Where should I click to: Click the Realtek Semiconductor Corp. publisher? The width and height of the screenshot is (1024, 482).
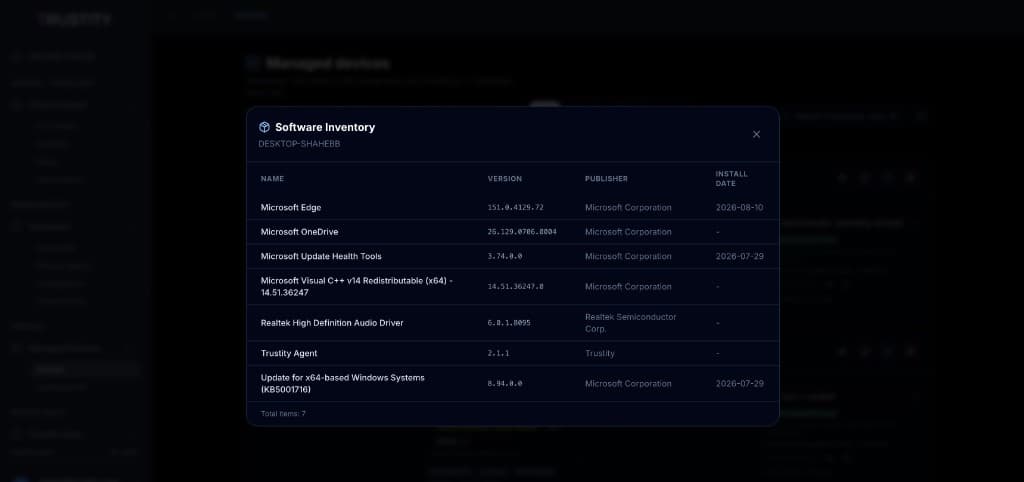tap(631, 323)
